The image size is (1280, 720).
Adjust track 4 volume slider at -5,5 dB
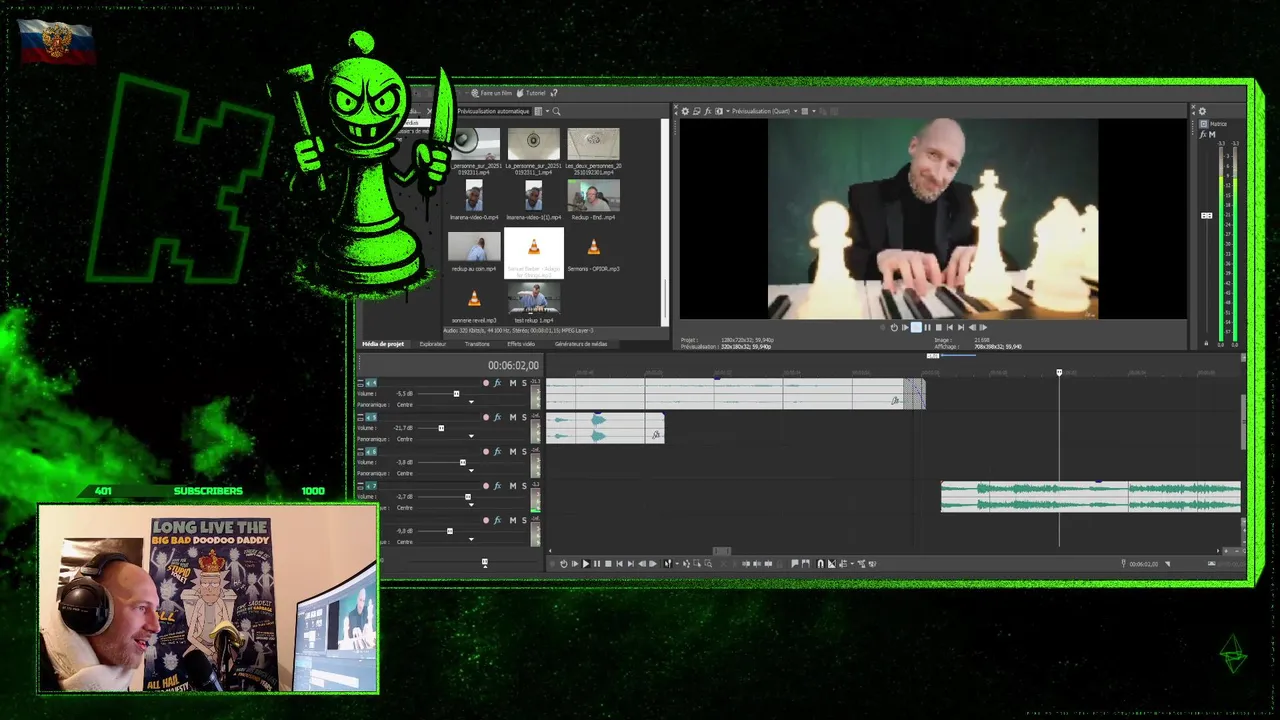coord(456,394)
